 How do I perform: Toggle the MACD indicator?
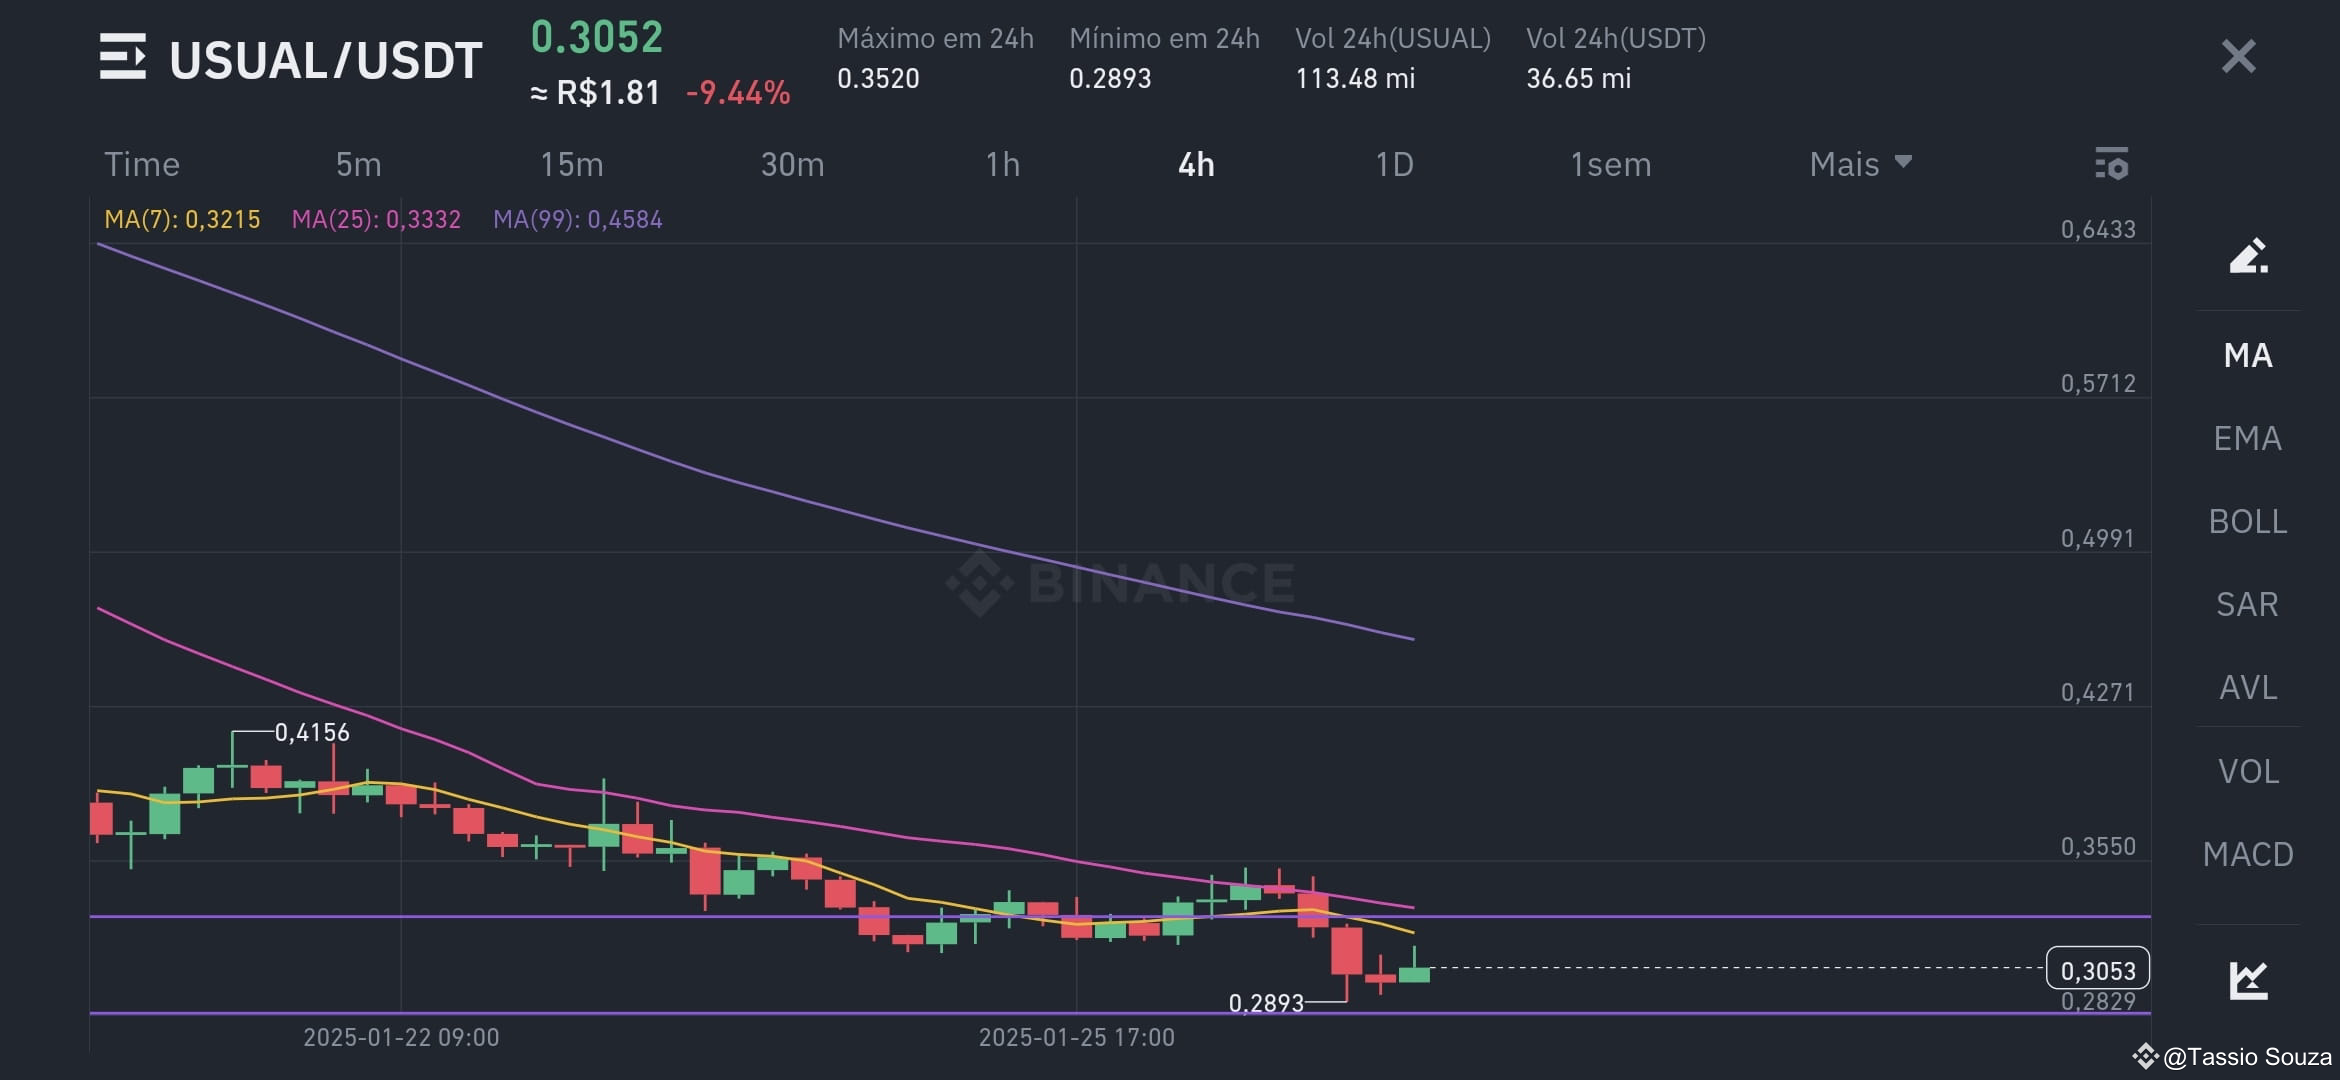tap(2248, 854)
